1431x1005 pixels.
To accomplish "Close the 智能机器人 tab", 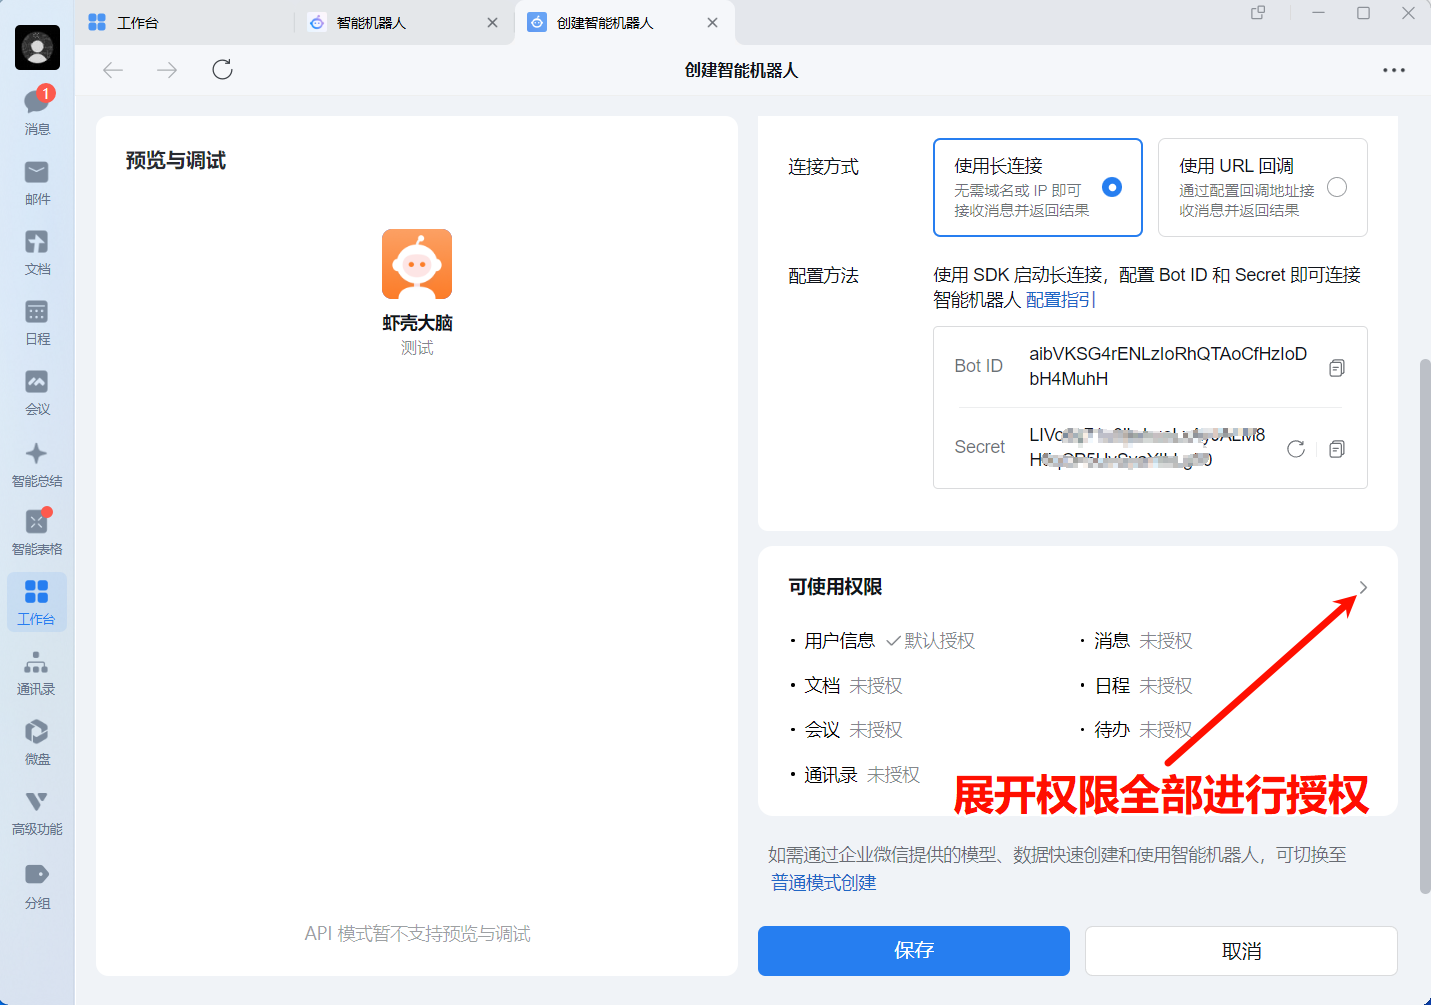I will (x=492, y=23).
